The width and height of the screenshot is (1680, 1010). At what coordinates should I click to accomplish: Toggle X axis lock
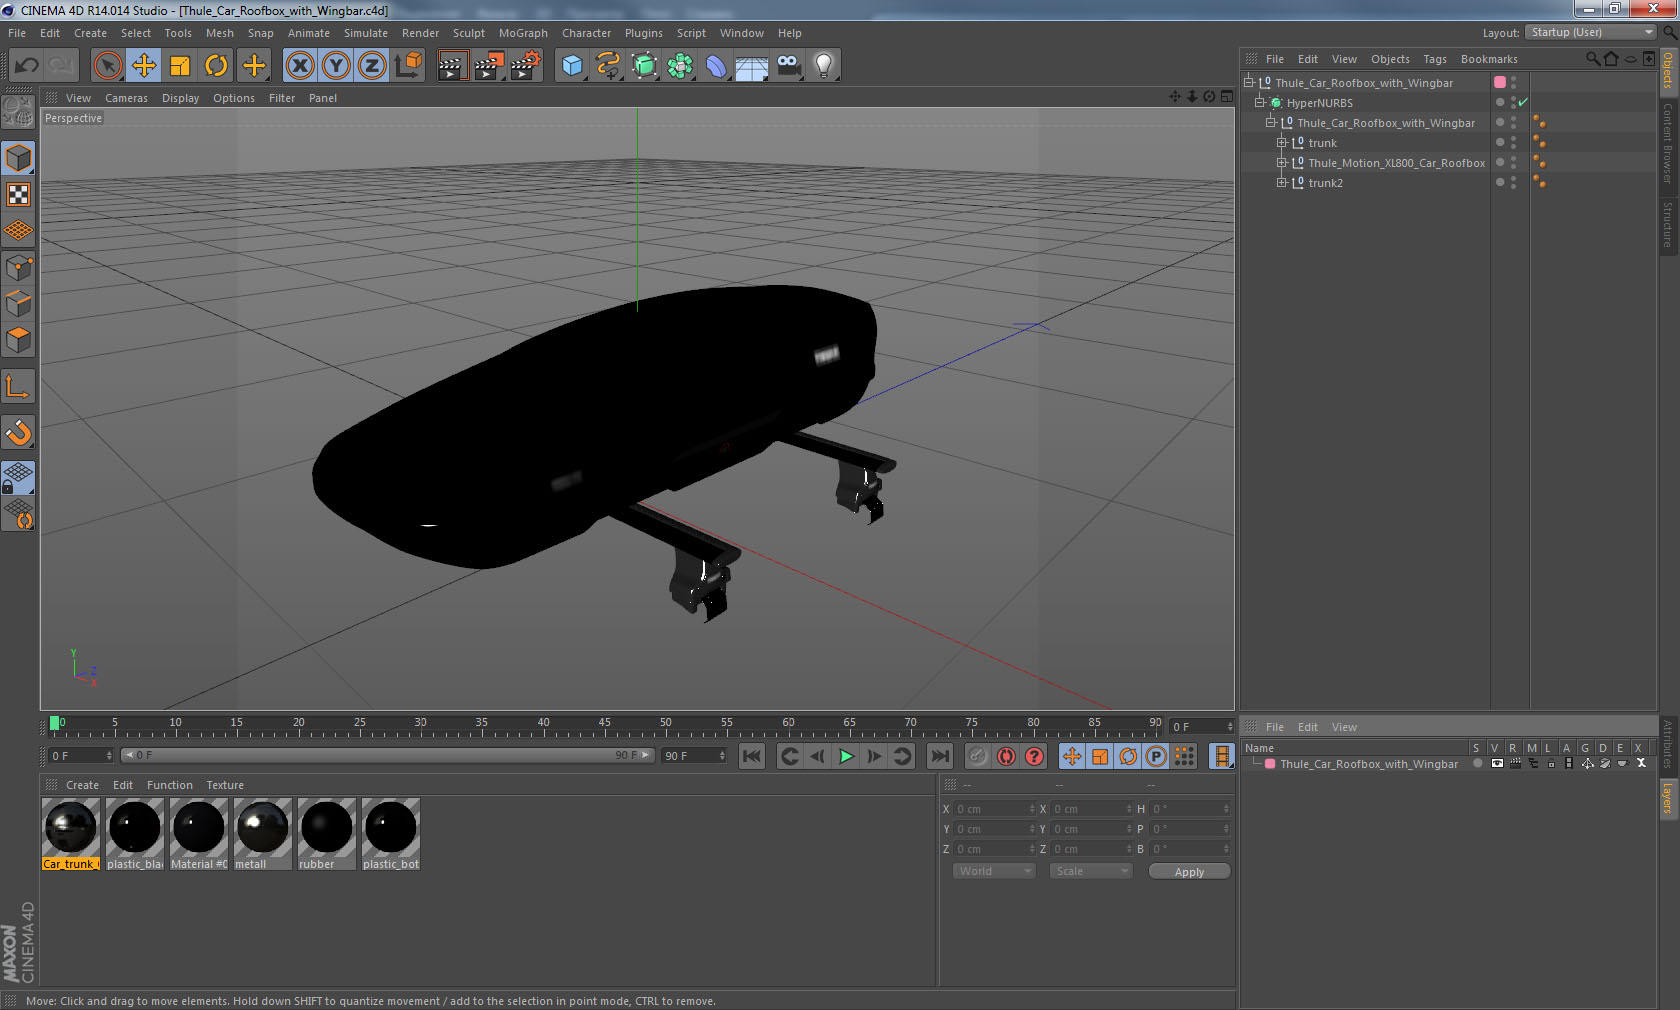click(x=299, y=66)
